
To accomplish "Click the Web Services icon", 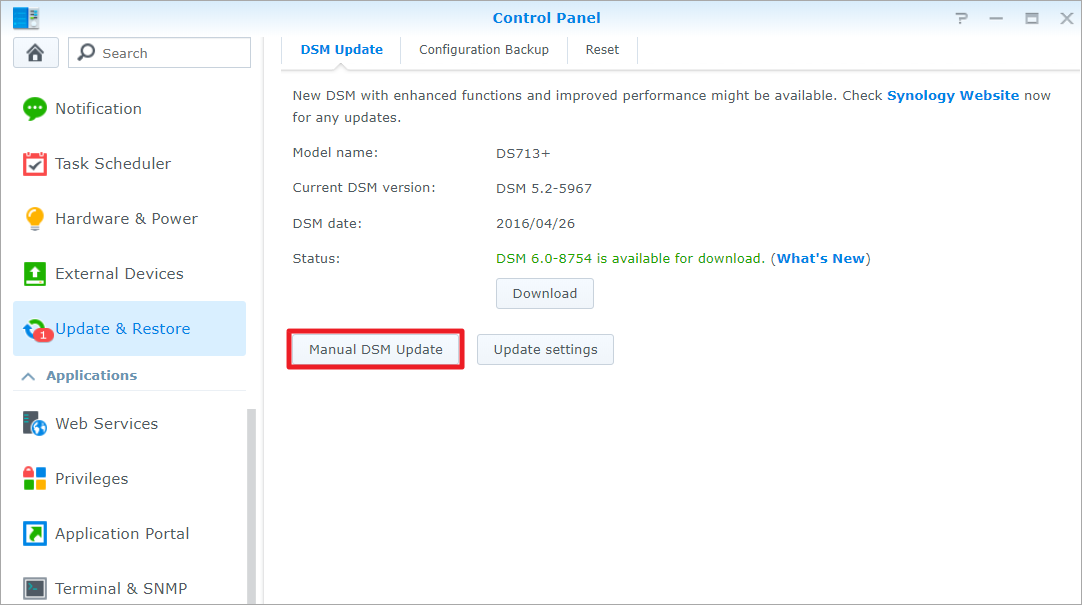I will [35, 424].
